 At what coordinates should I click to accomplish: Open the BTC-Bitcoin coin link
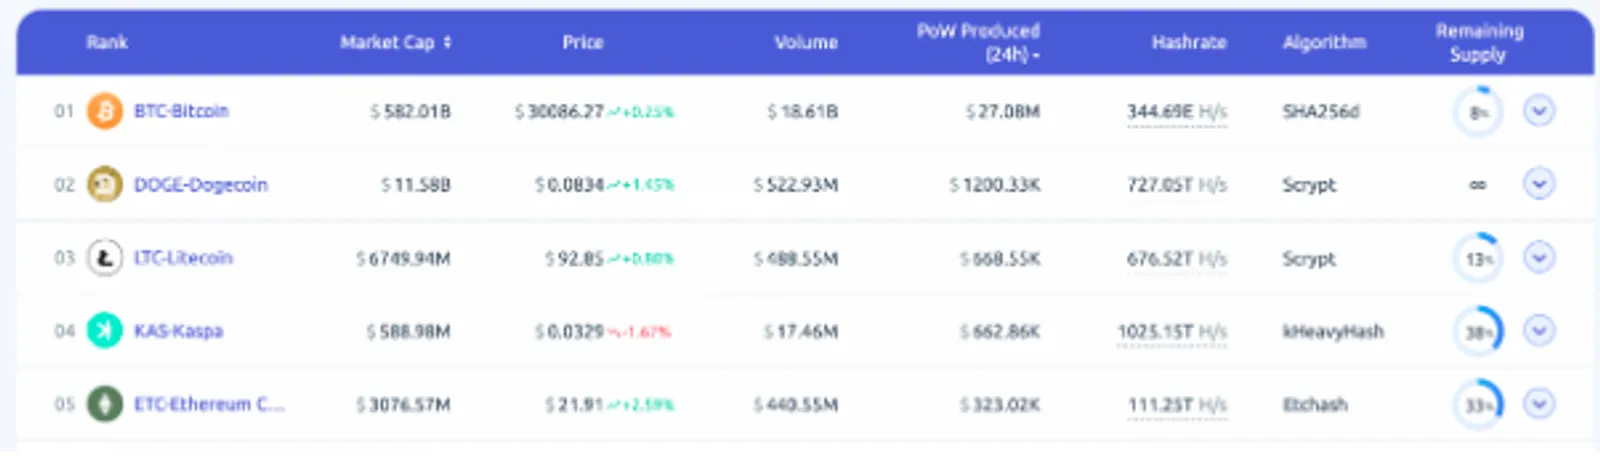[x=181, y=111]
